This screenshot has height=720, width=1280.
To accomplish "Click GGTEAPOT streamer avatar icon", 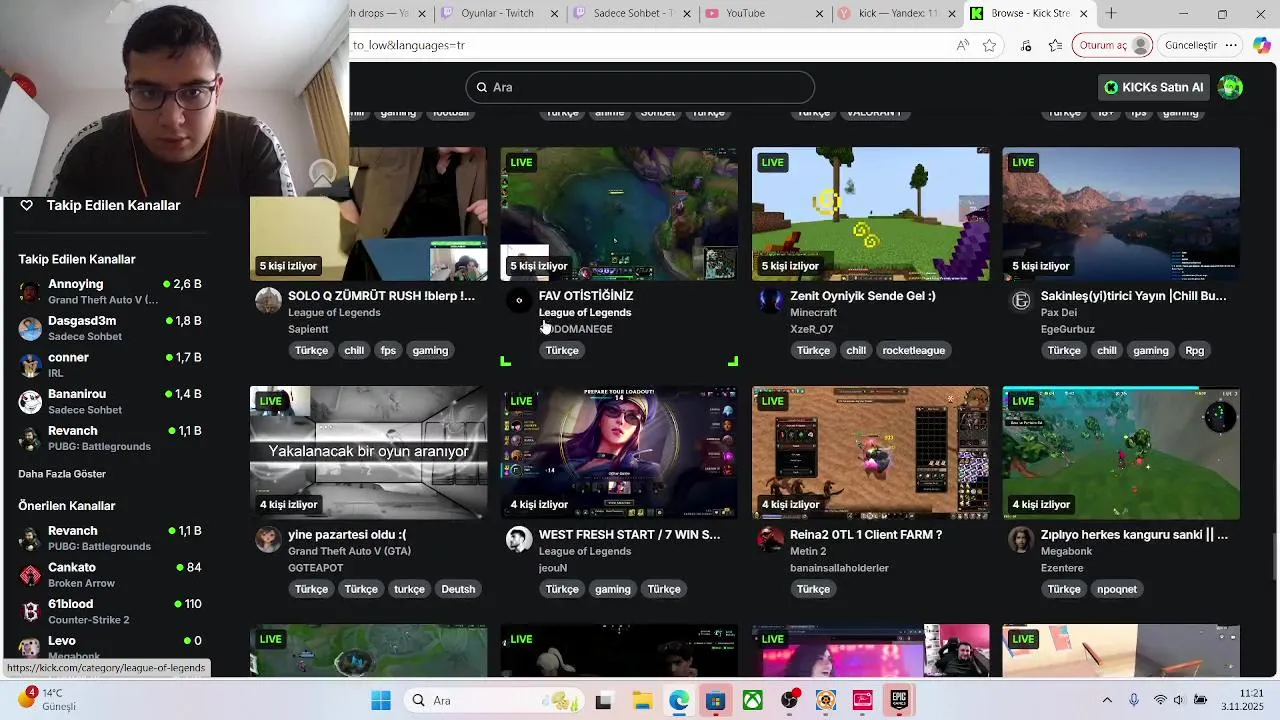I will pos(268,539).
